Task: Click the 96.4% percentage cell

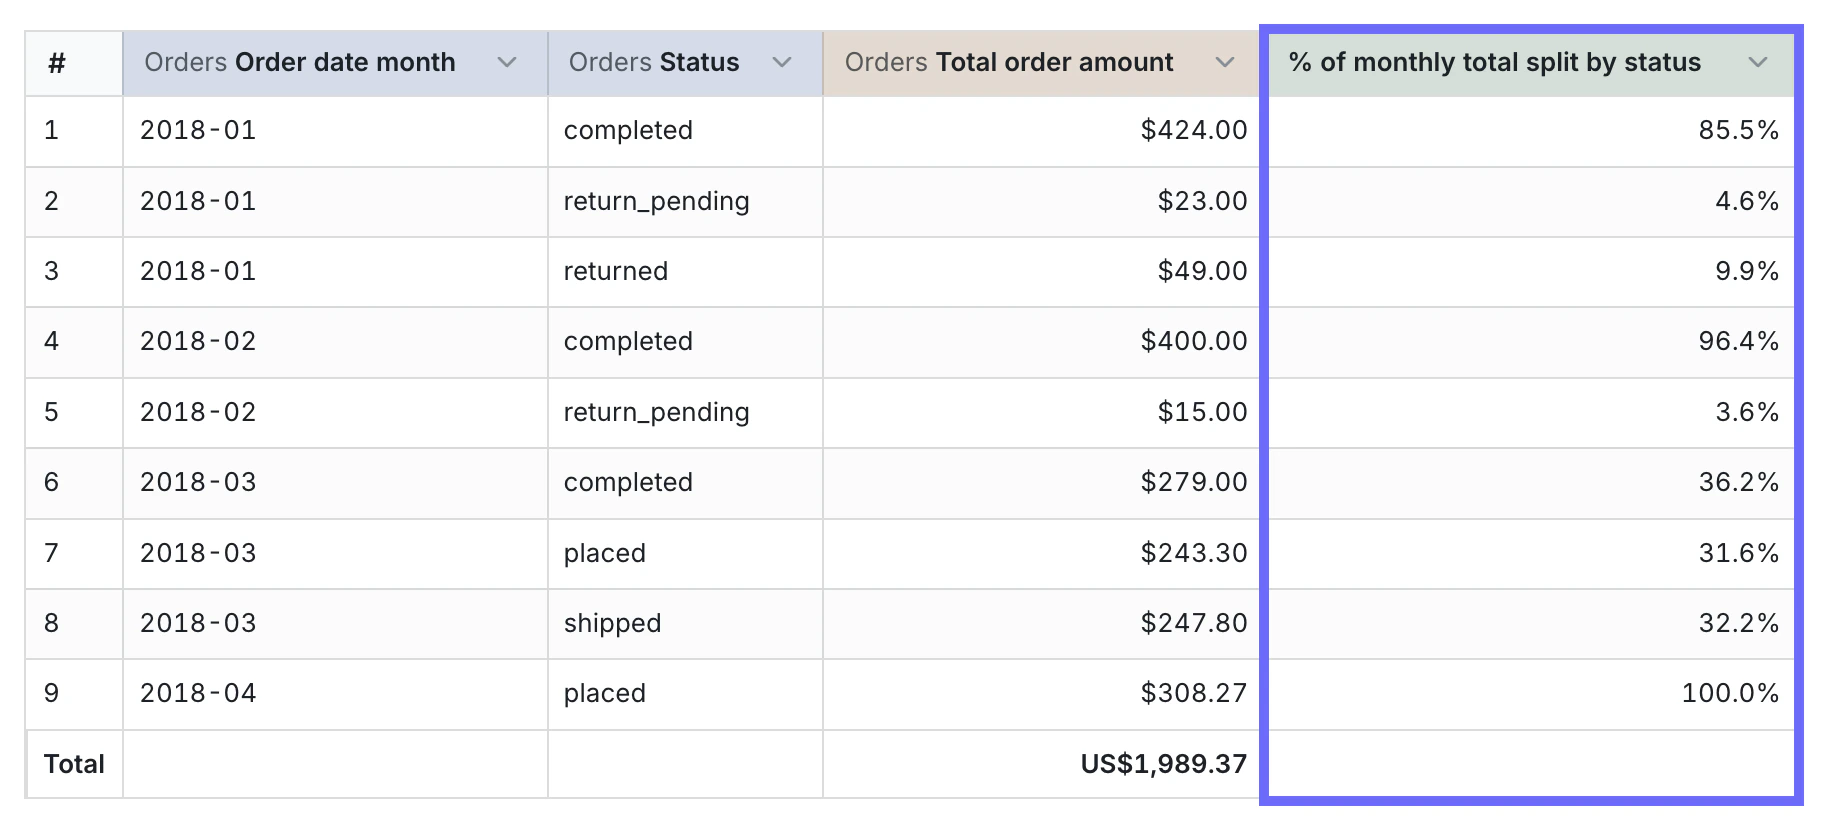Action: coord(1738,341)
